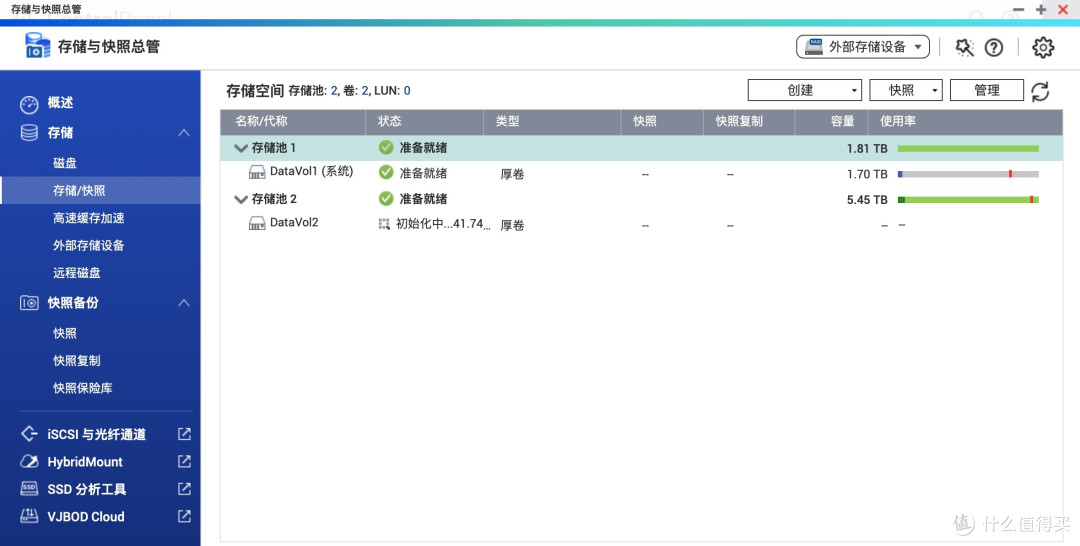Collapse the 快照备份 sidebar section
The height and width of the screenshot is (546, 1080).
pyautogui.click(x=183, y=303)
